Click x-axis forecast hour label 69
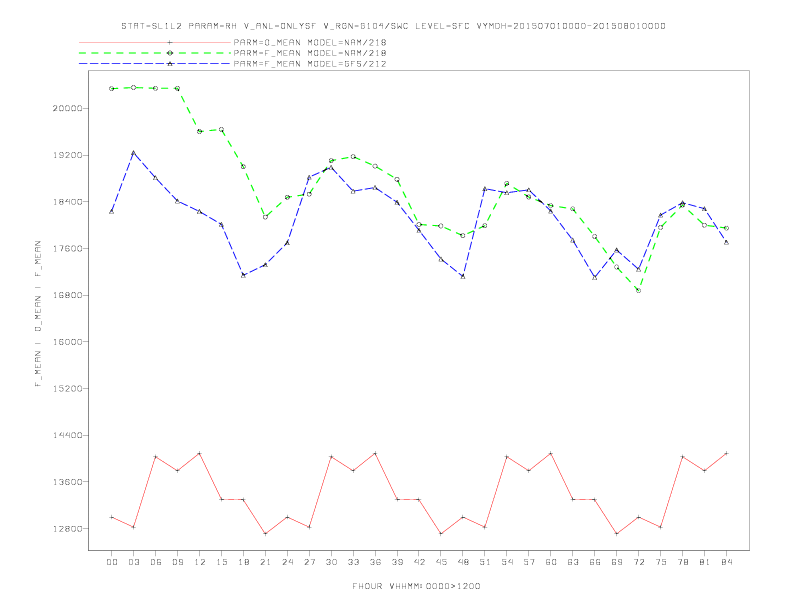This screenshot has height=612, width=792. click(617, 562)
